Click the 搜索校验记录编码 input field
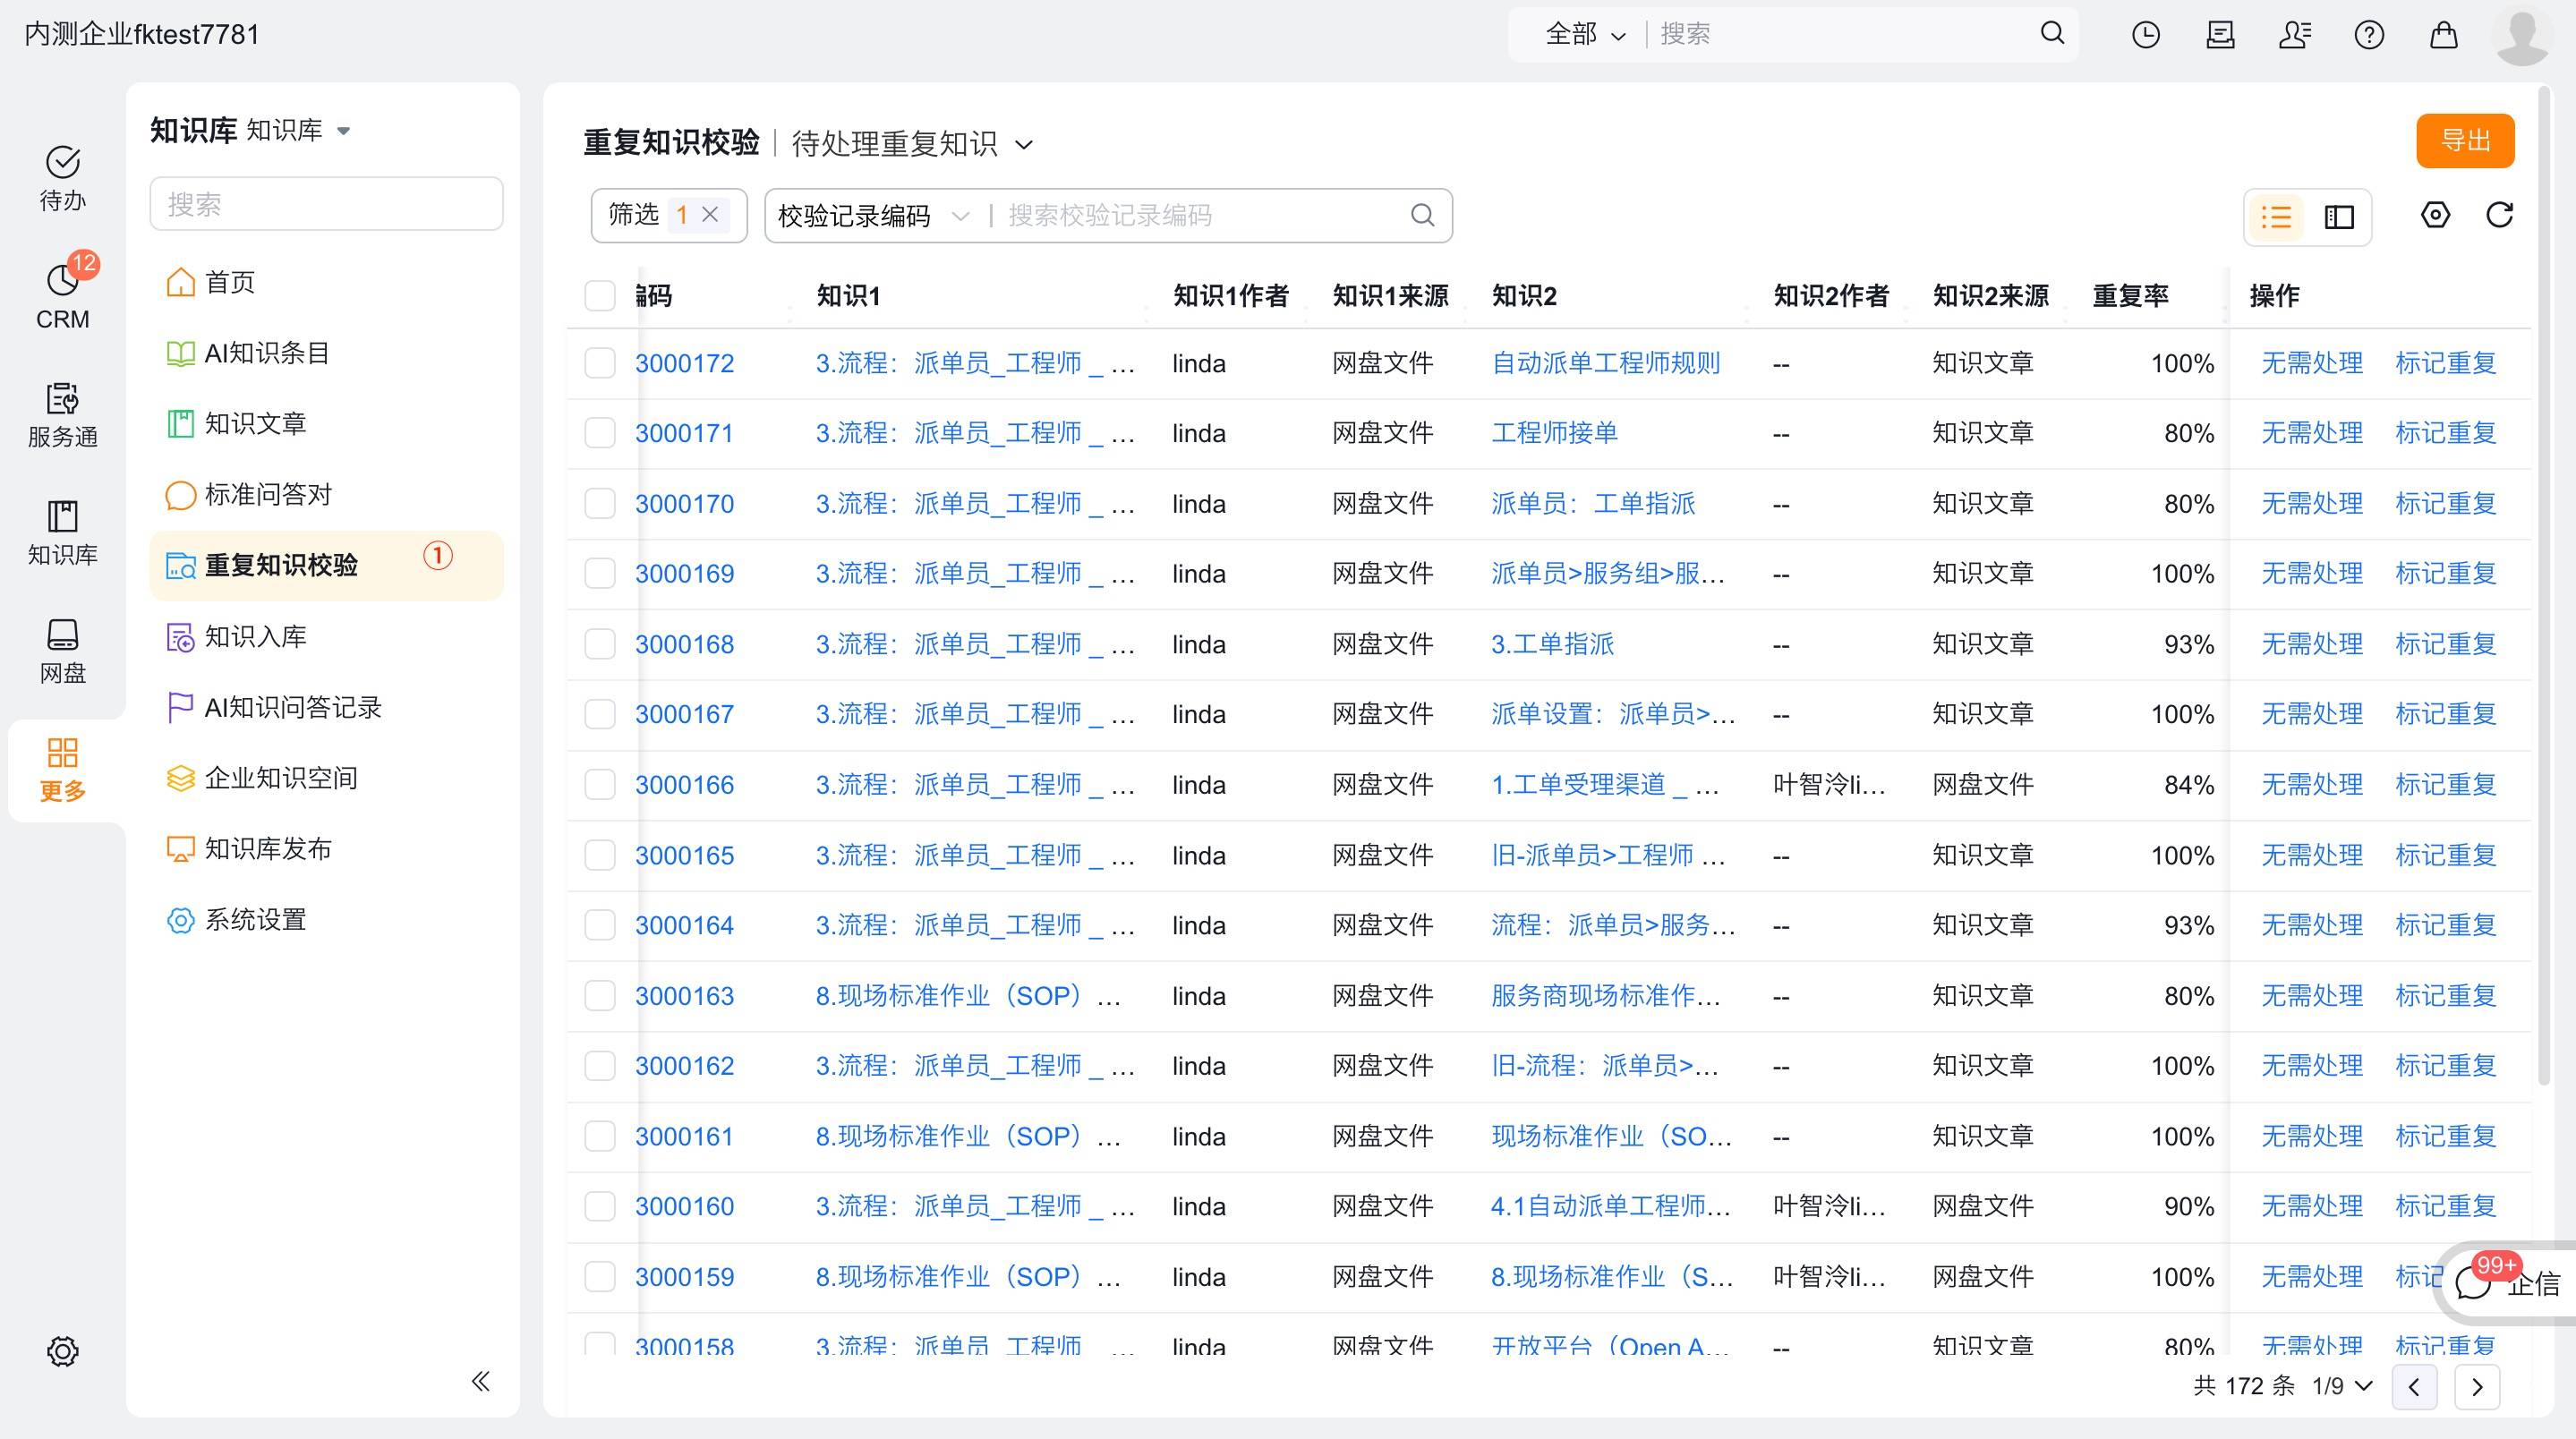This screenshot has height=1439, width=2576. coord(1200,216)
